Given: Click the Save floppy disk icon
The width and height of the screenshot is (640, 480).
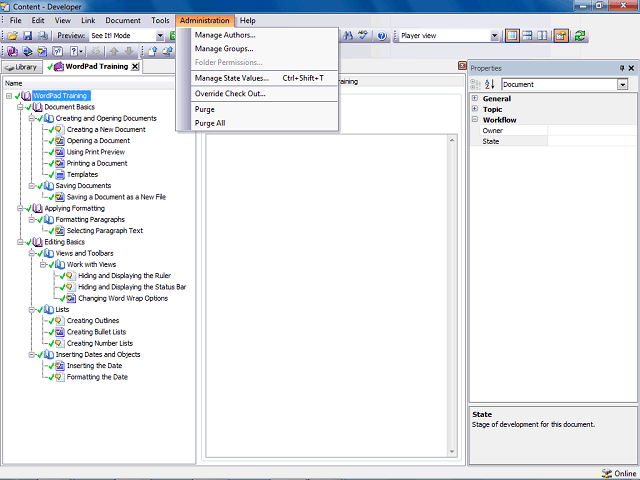Looking at the screenshot, I should 27,36.
